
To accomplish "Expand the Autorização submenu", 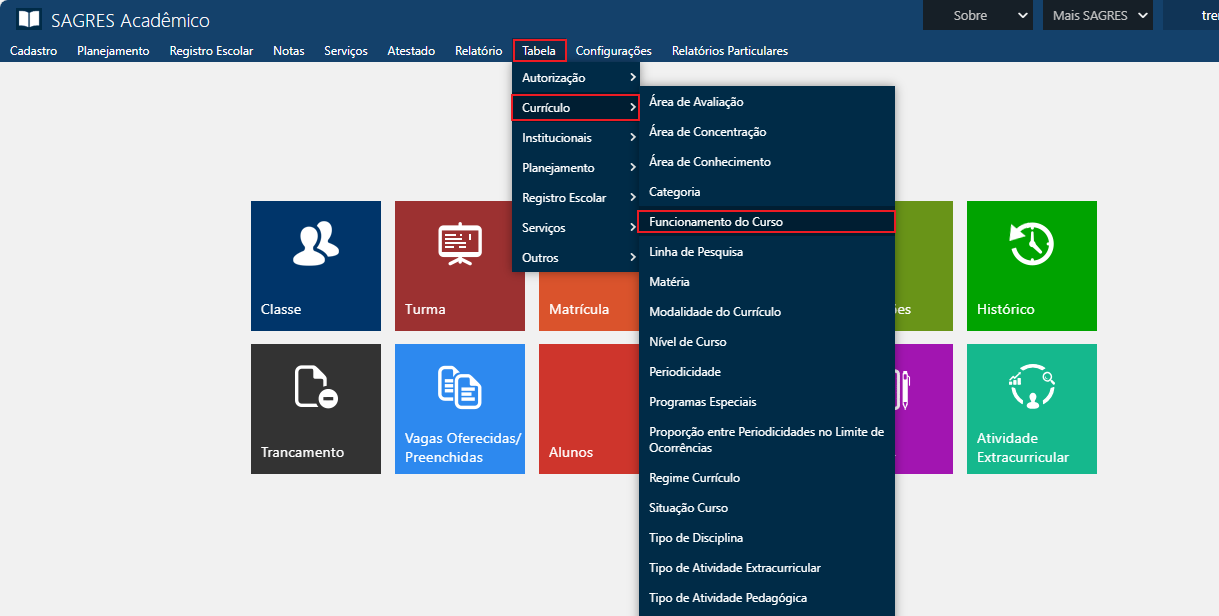I will coord(575,78).
